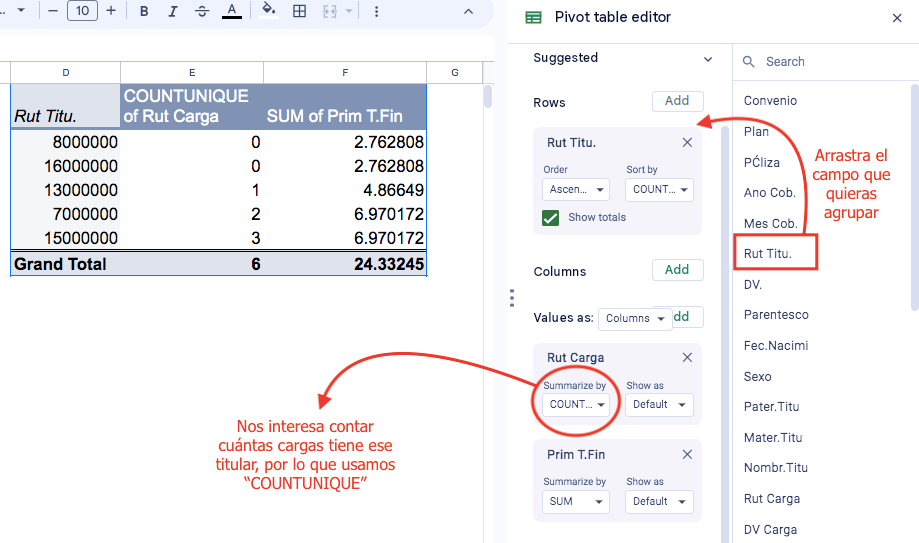Remove the Rut Carga value field
This screenshot has width=919, height=543.
687,358
